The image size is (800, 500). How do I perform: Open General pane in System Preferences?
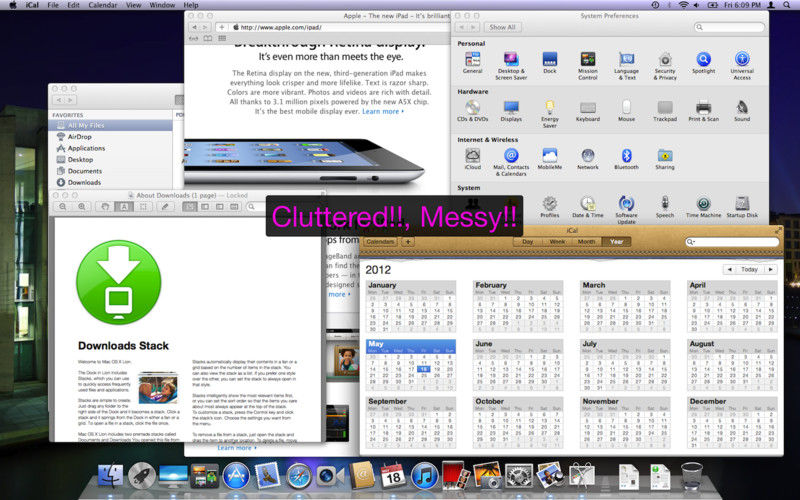(x=472, y=63)
